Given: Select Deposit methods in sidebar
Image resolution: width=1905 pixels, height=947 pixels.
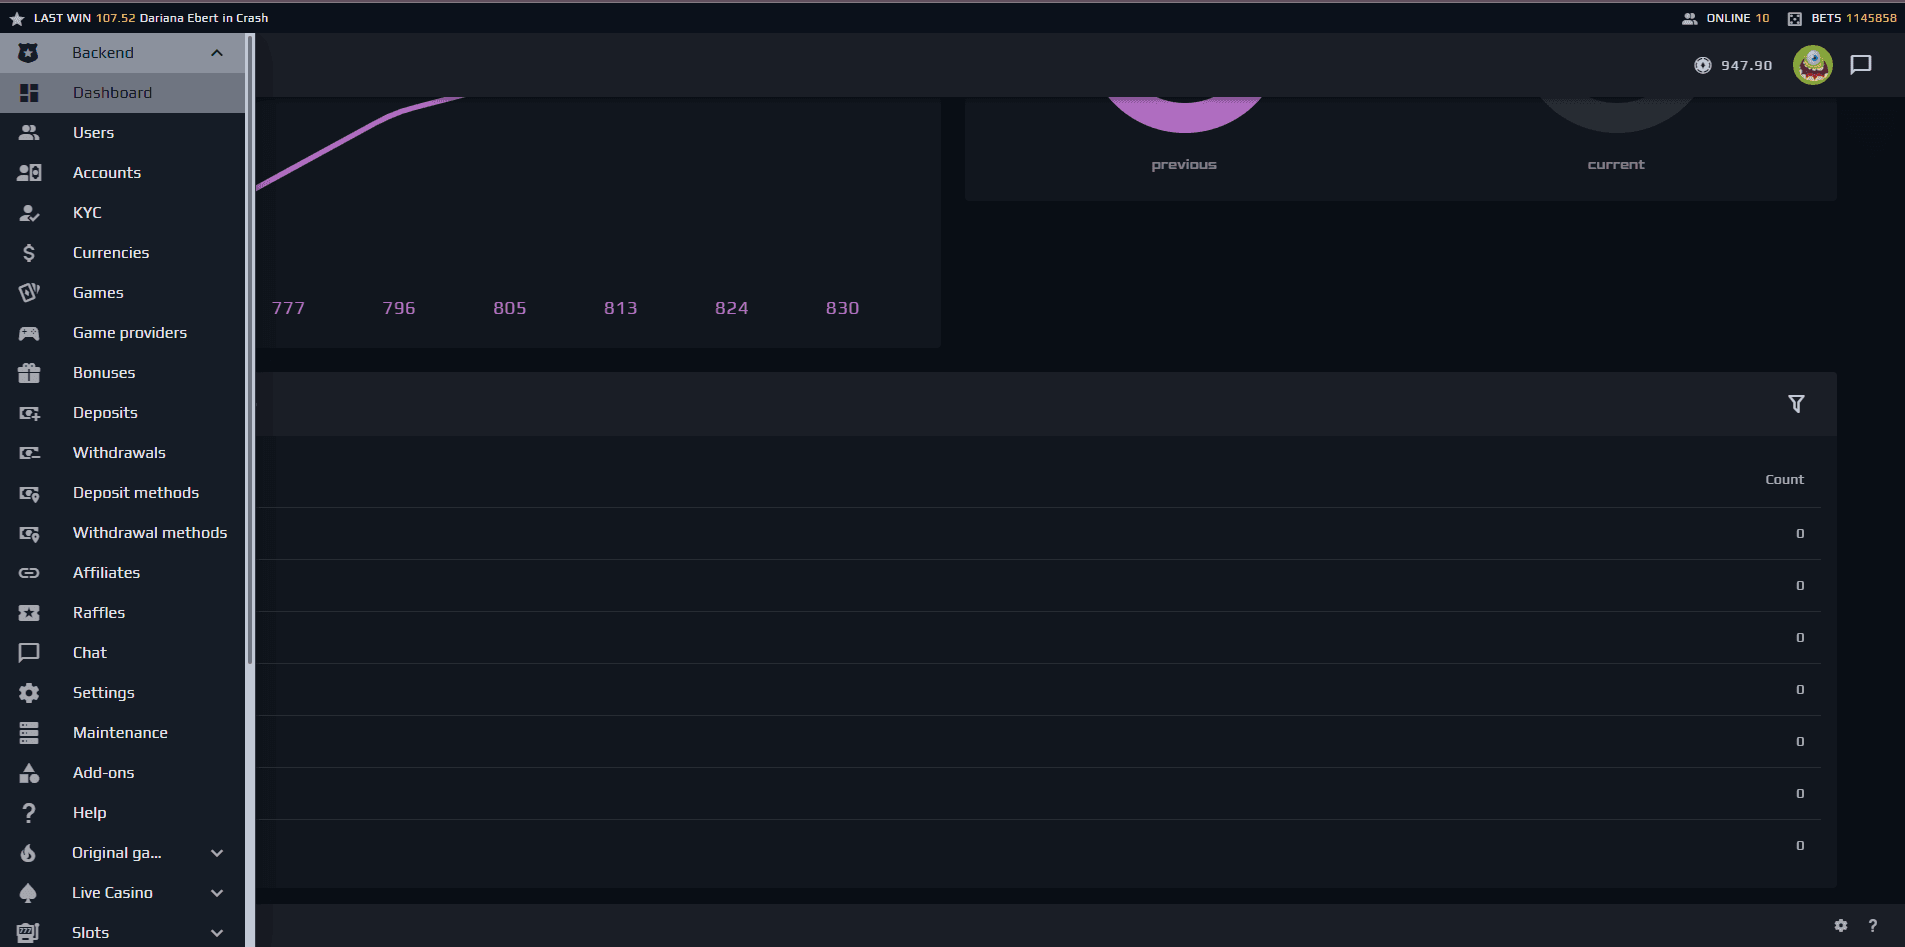Looking at the screenshot, I should point(135,493).
